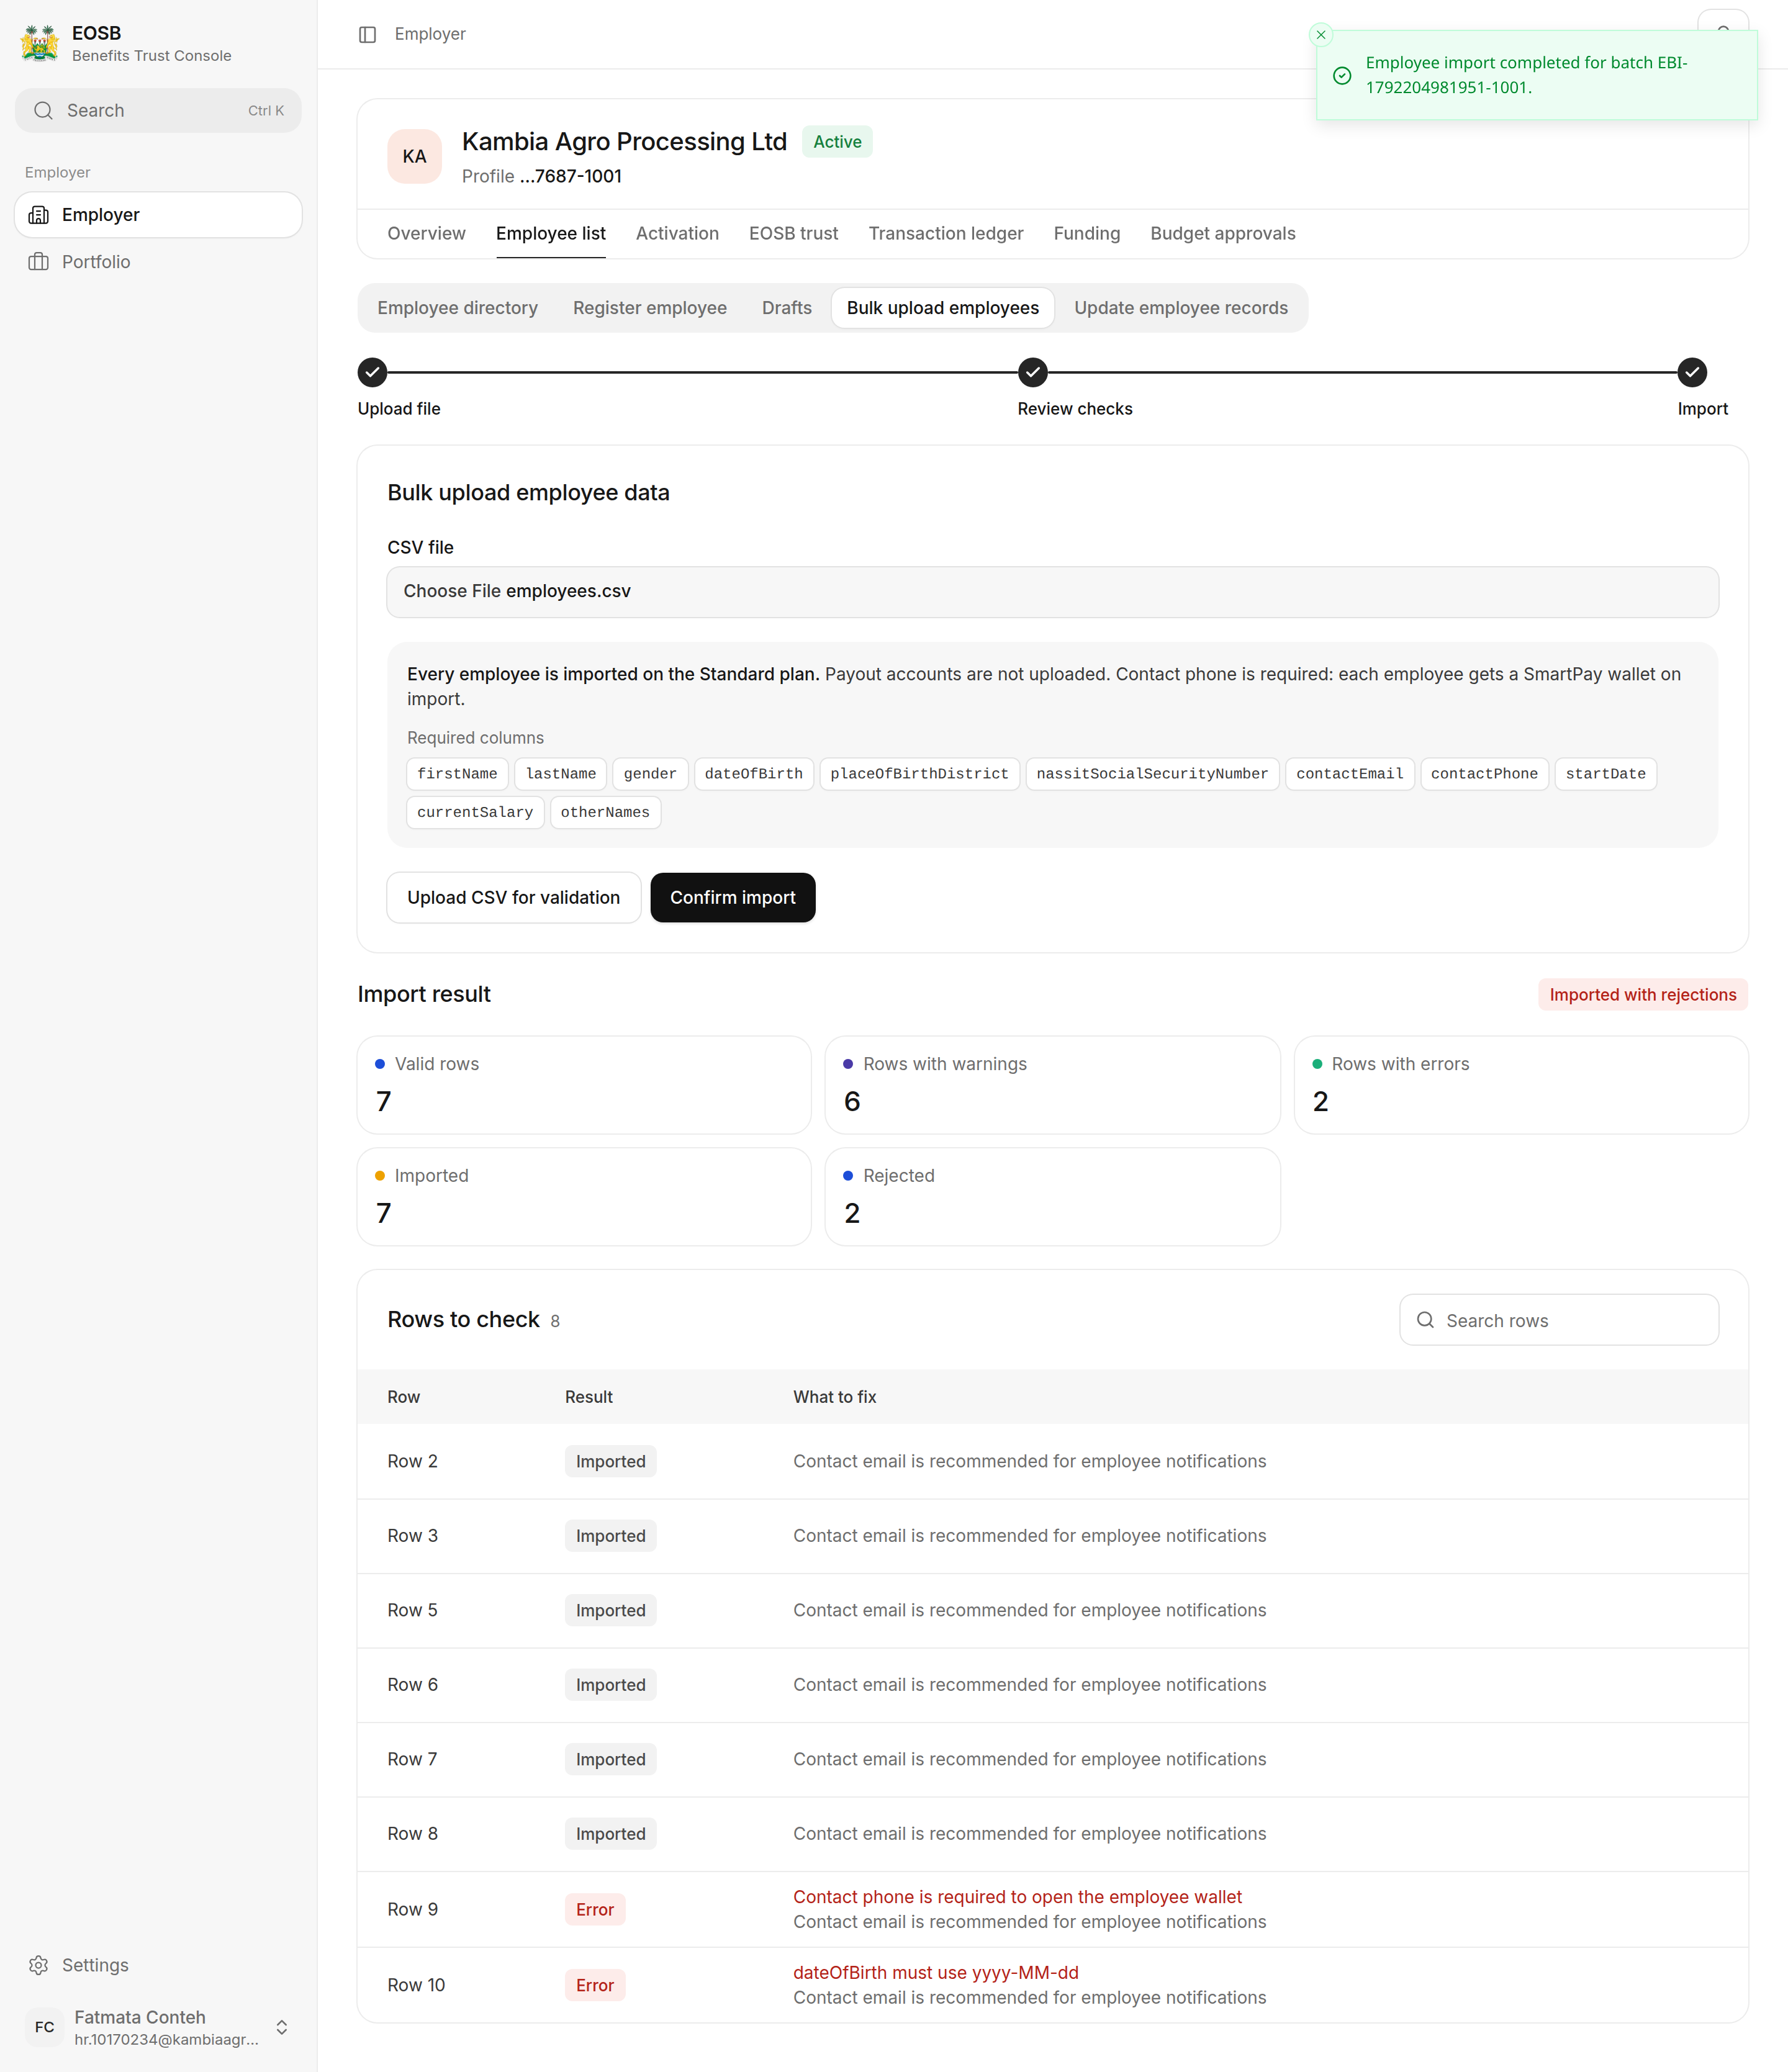The height and width of the screenshot is (2072, 1788).
Task: Open the Drafts sub-tab
Action: (x=786, y=308)
